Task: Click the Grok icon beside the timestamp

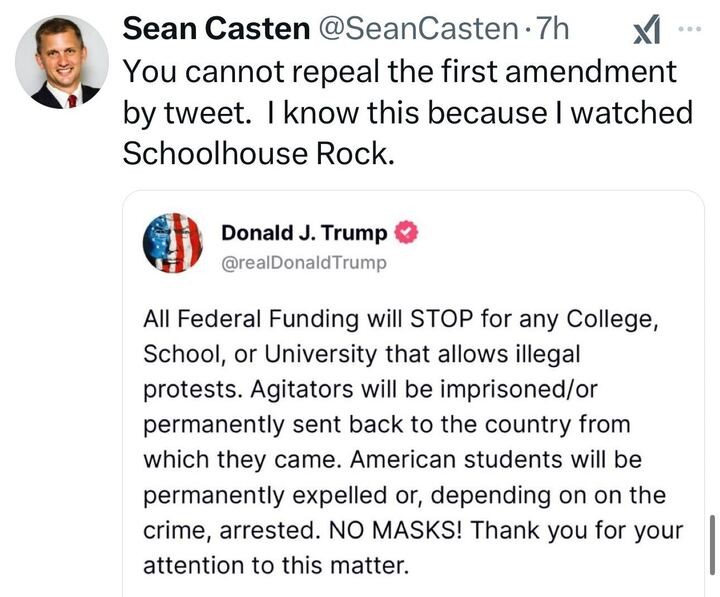Action: [647, 29]
